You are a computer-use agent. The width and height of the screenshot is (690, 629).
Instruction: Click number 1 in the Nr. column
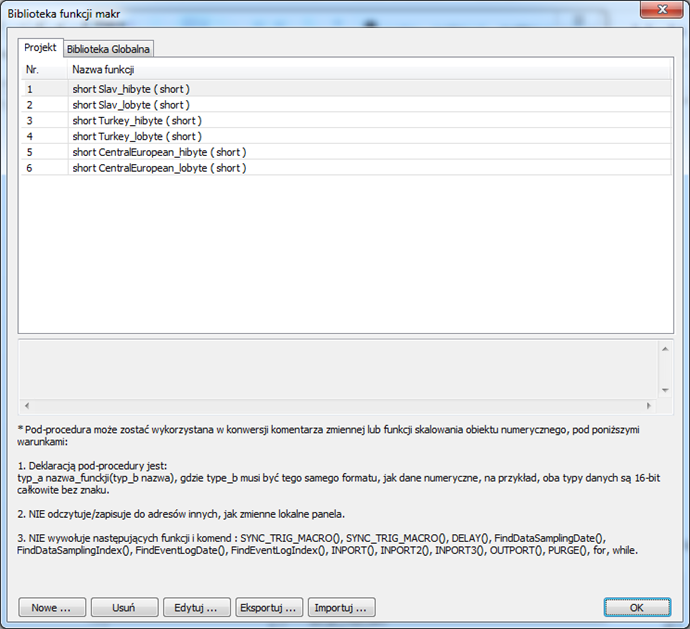click(x=29, y=89)
